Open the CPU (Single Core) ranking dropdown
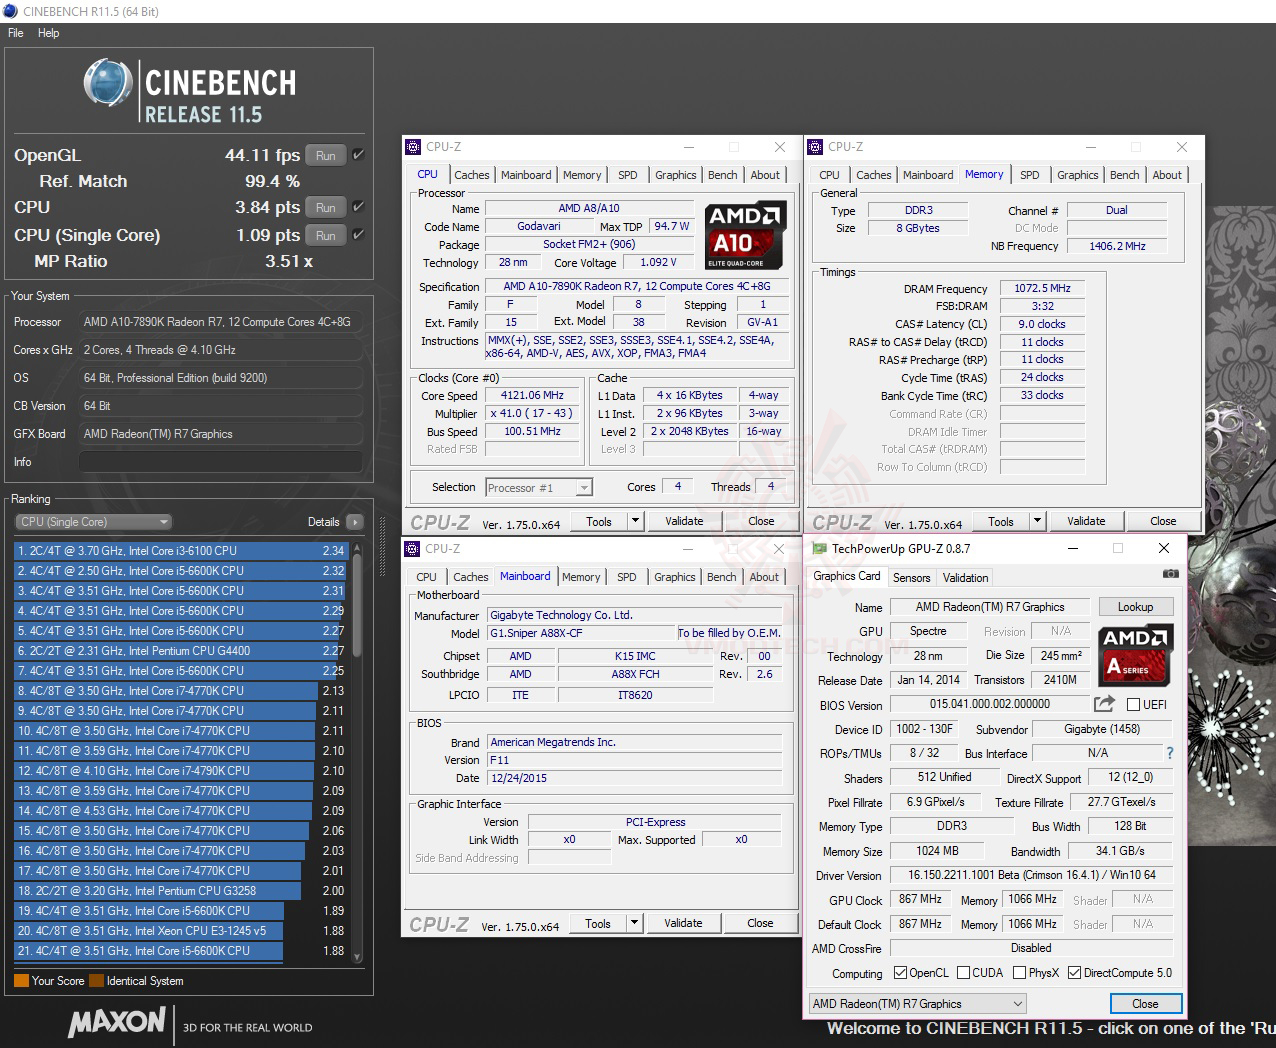Viewport: 1276px width, 1048px height. pos(94,522)
